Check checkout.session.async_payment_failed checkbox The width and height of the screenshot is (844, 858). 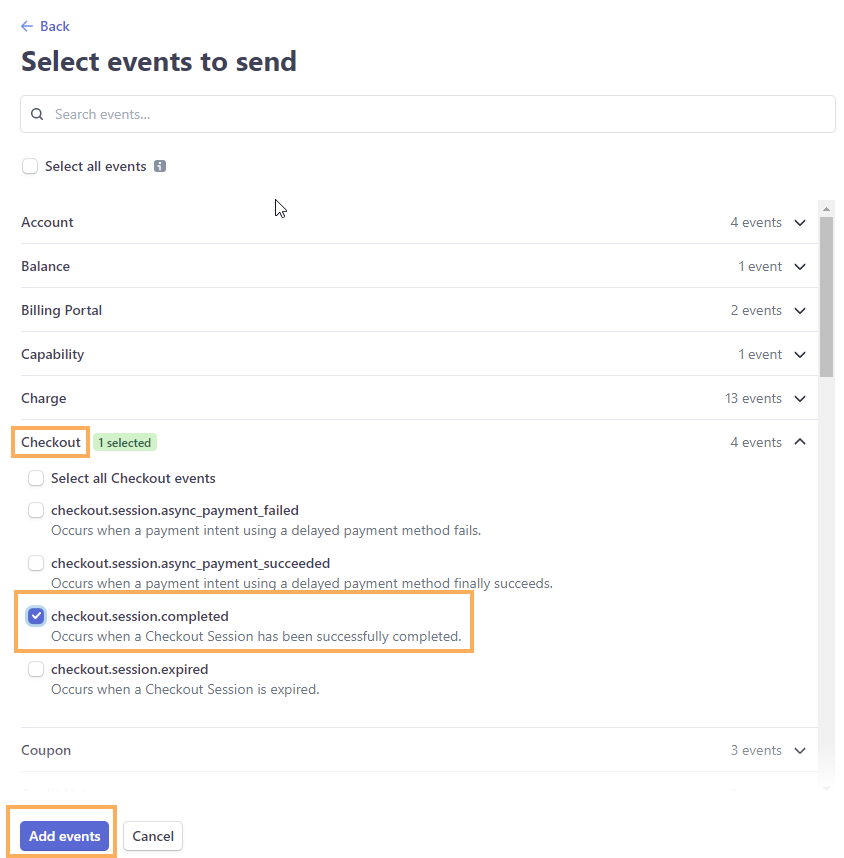coord(36,510)
